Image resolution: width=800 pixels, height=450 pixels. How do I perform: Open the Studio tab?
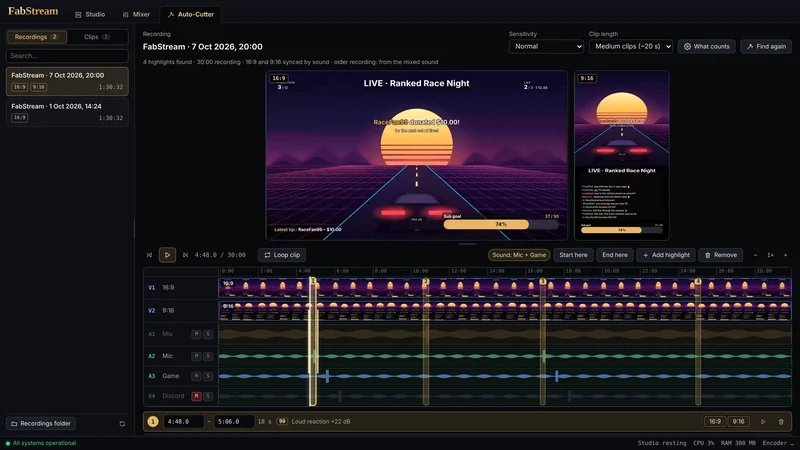[90, 14]
